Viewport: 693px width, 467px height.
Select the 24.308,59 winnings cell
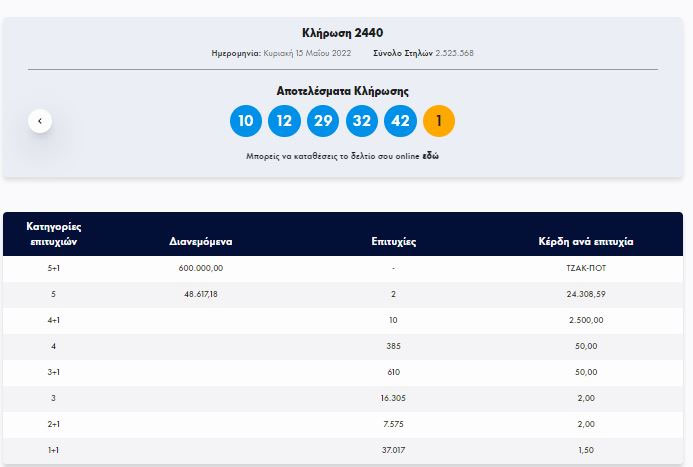(586, 295)
